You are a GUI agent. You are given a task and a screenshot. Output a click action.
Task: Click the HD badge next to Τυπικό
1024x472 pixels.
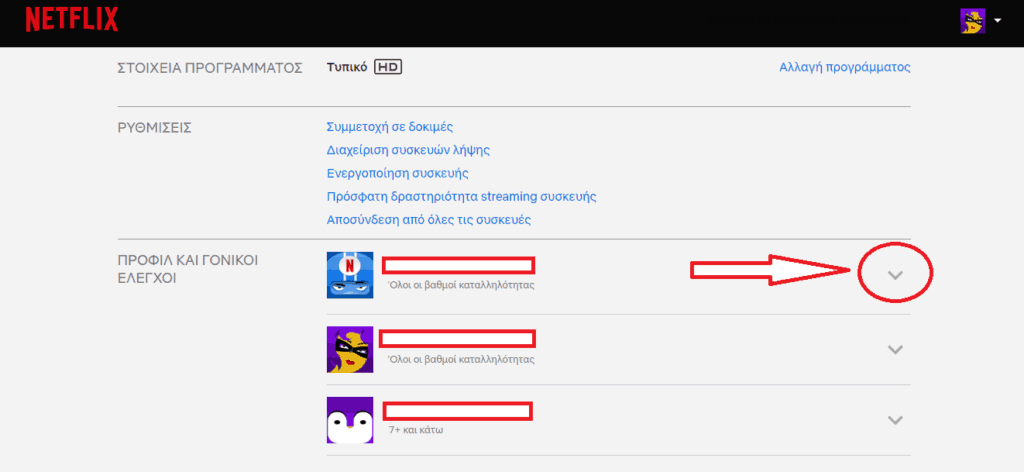point(388,67)
